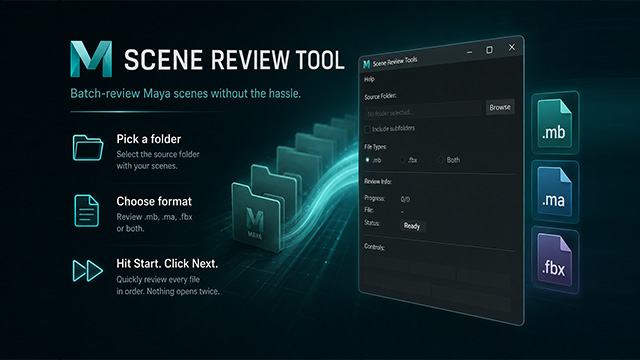
Task: Enable Include subfolders checkbox
Action: (367, 129)
